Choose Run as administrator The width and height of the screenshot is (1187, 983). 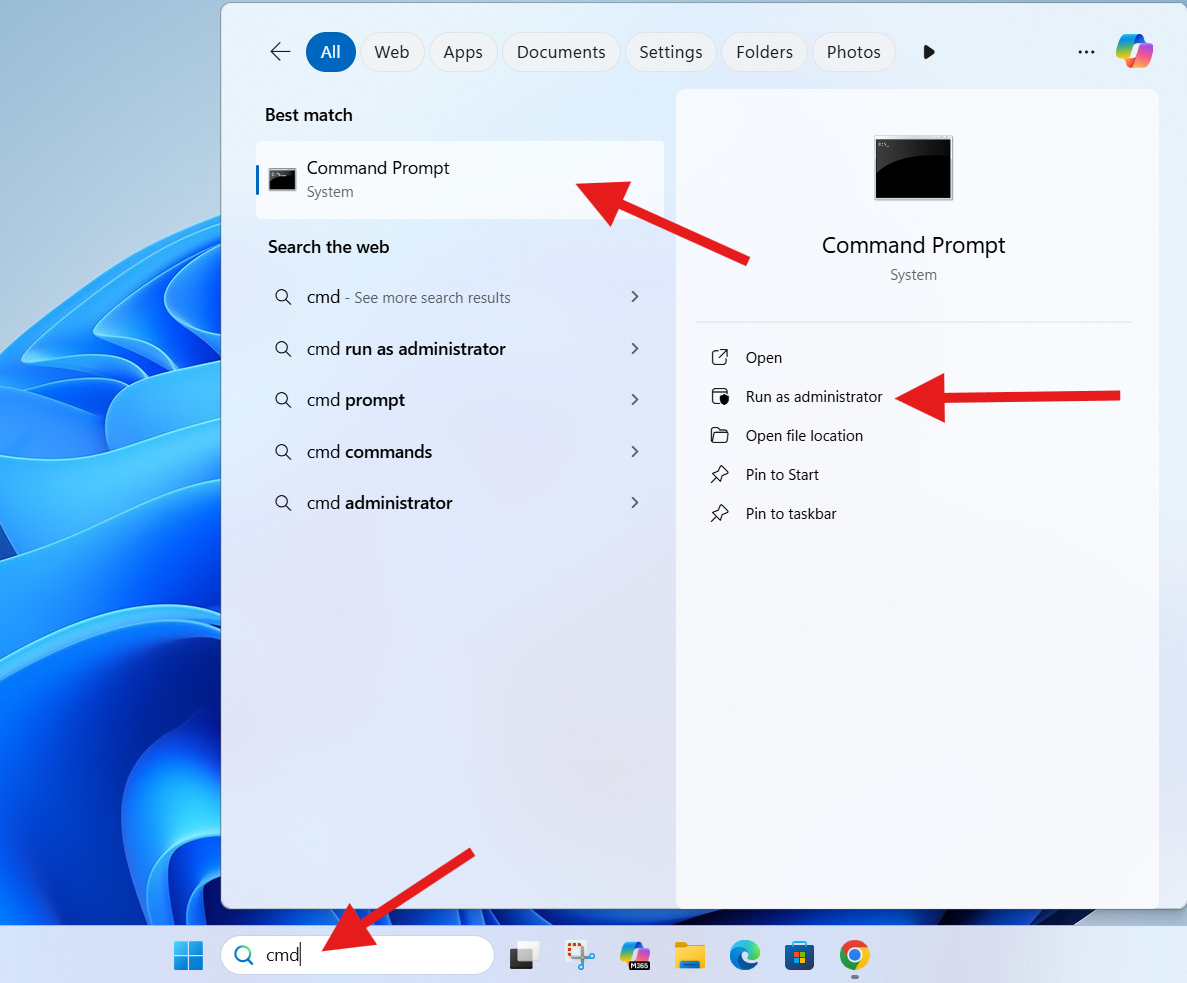tap(813, 397)
